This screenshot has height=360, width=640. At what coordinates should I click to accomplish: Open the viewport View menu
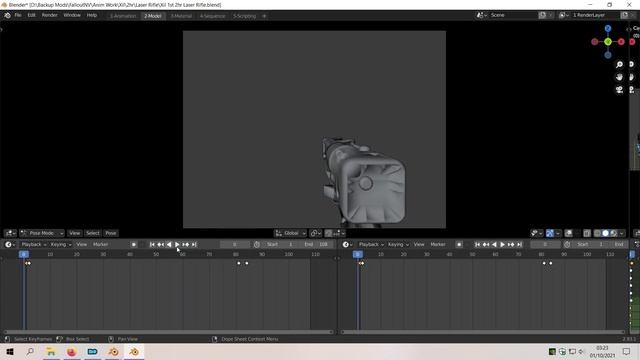(x=74, y=233)
